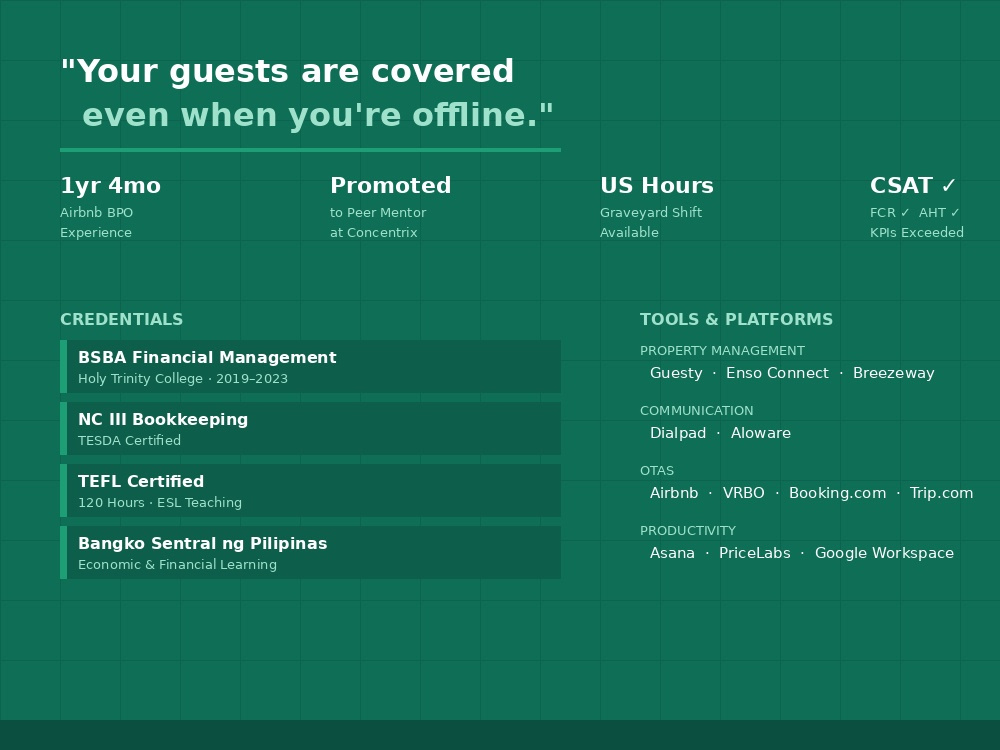Select the "Bangko Sentral ng Pilipinas" credential title
The height and width of the screenshot is (750, 1000).
pyautogui.click(x=202, y=543)
